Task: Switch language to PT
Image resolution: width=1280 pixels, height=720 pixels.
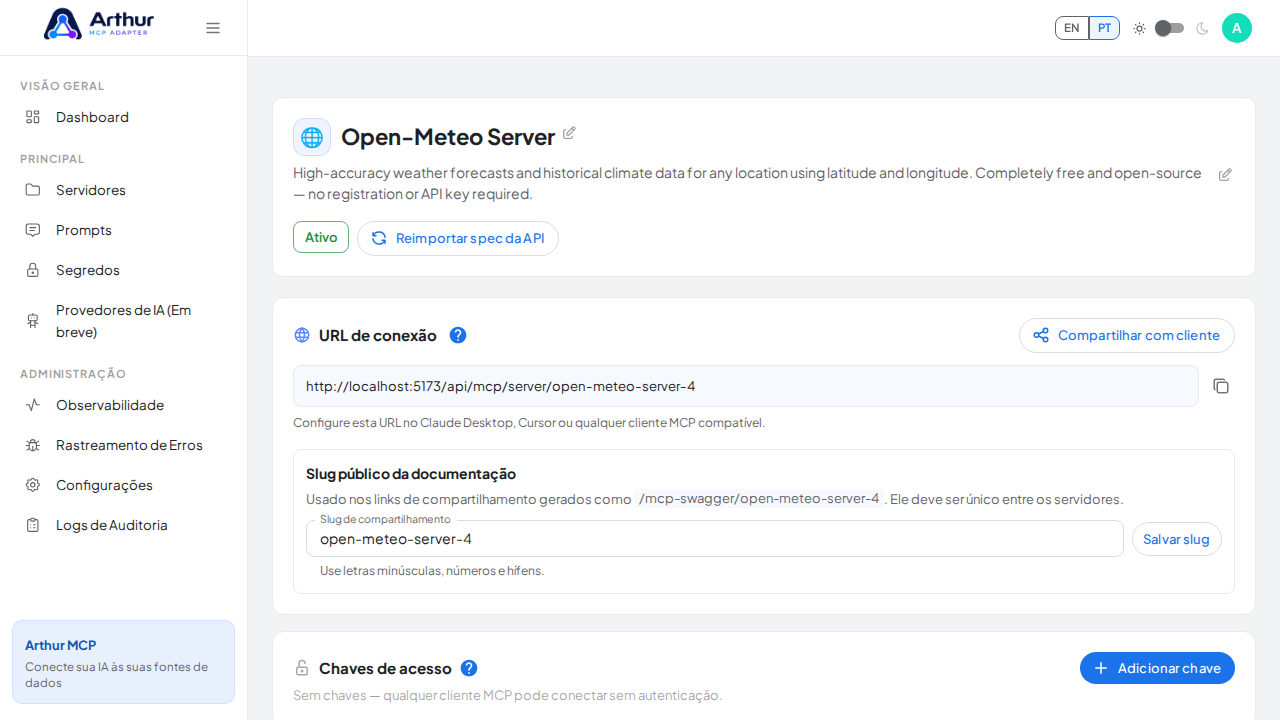Action: coord(1104,28)
